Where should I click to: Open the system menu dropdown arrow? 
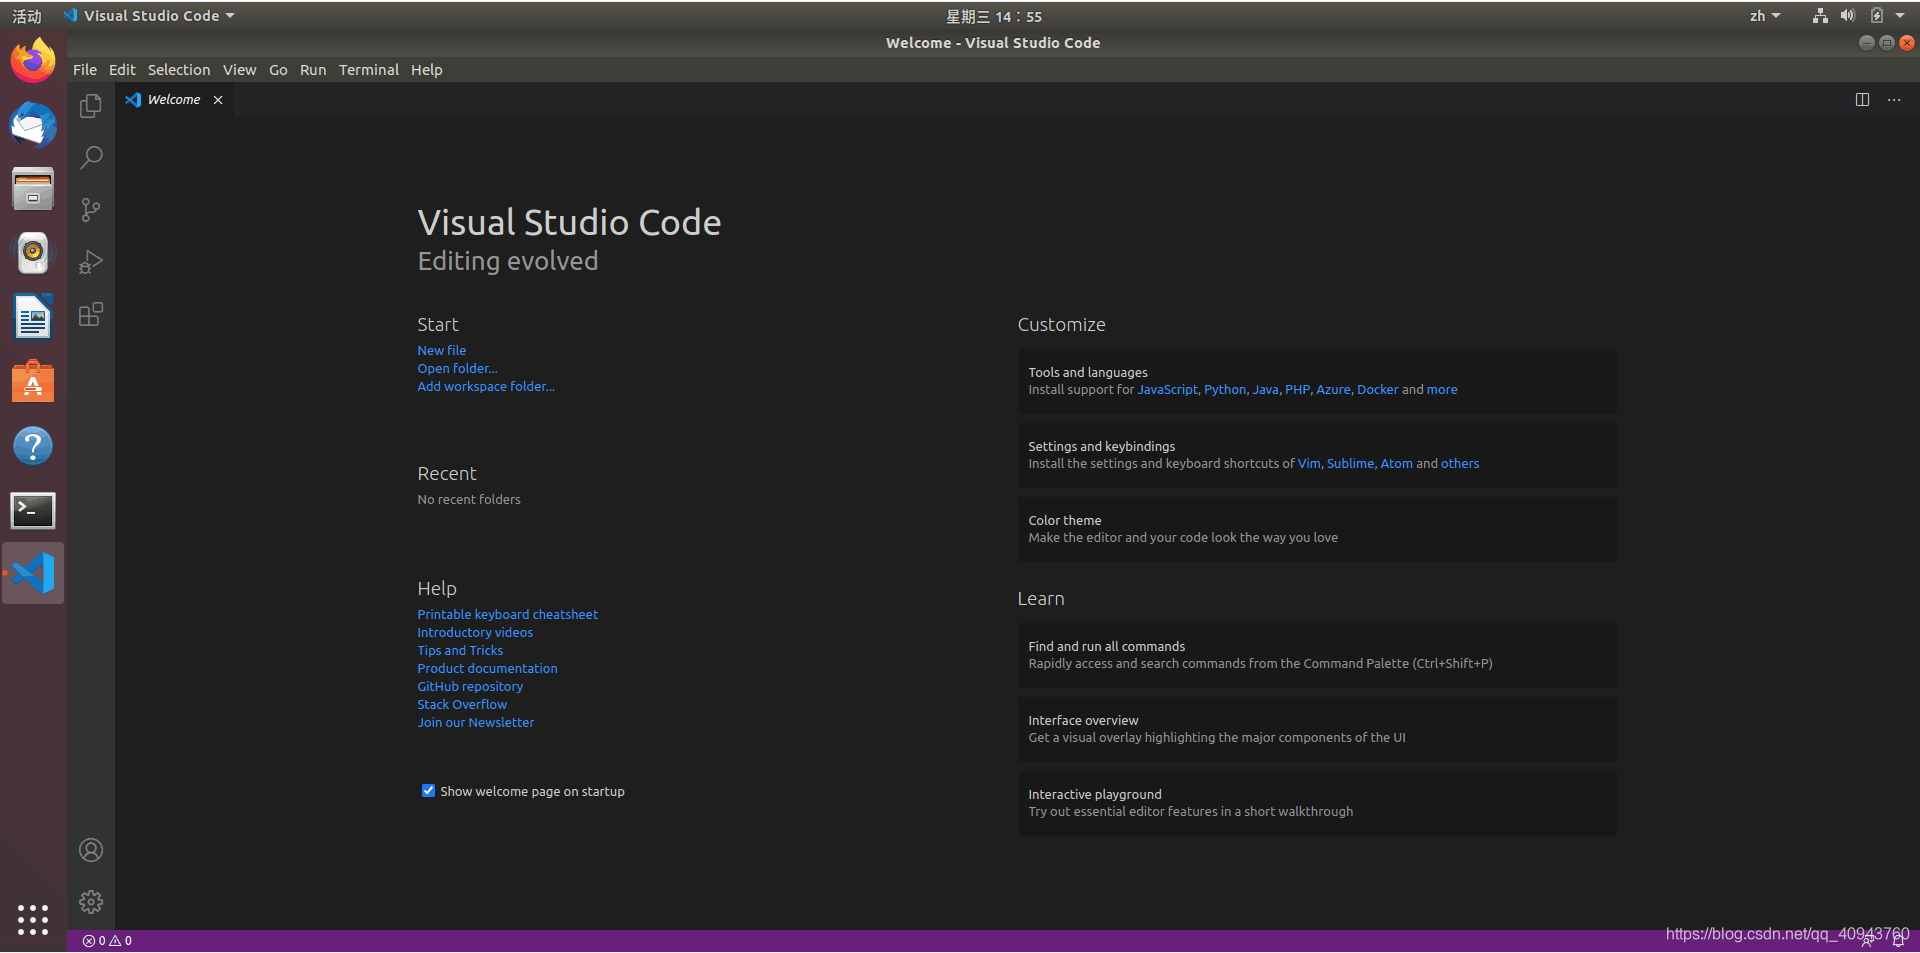click(1900, 16)
